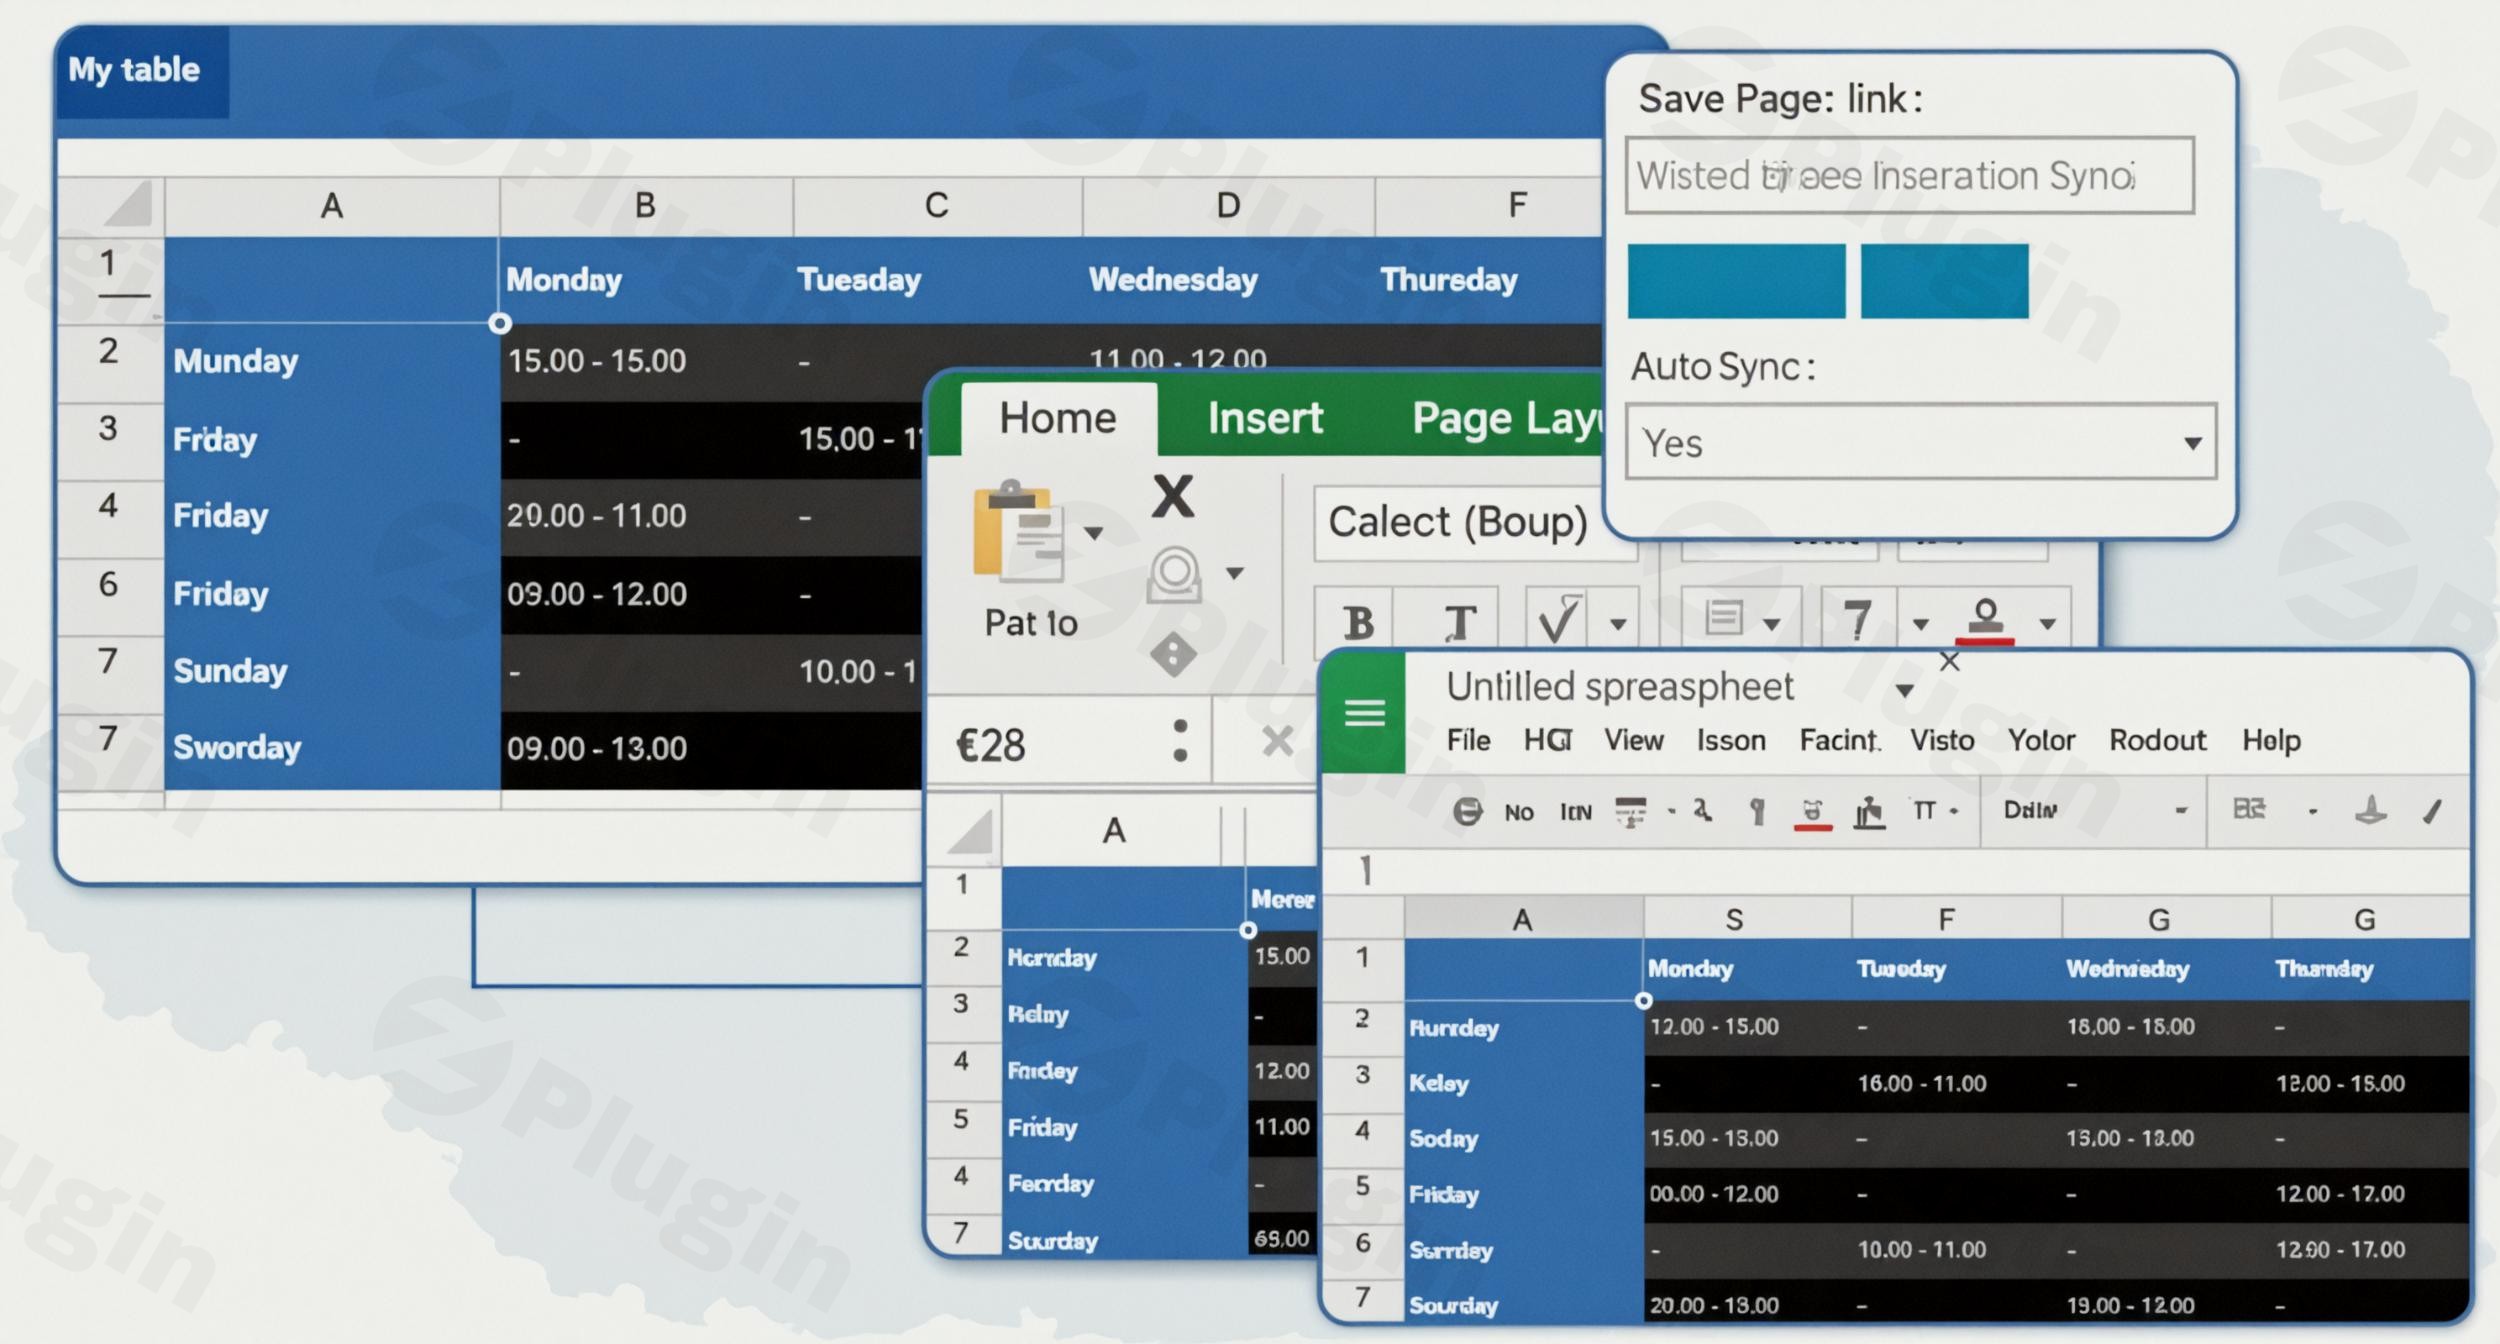This screenshot has height=1344, width=2500.
Task: Open the alignment lines icon dropdown arrow
Action: click(x=1771, y=624)
